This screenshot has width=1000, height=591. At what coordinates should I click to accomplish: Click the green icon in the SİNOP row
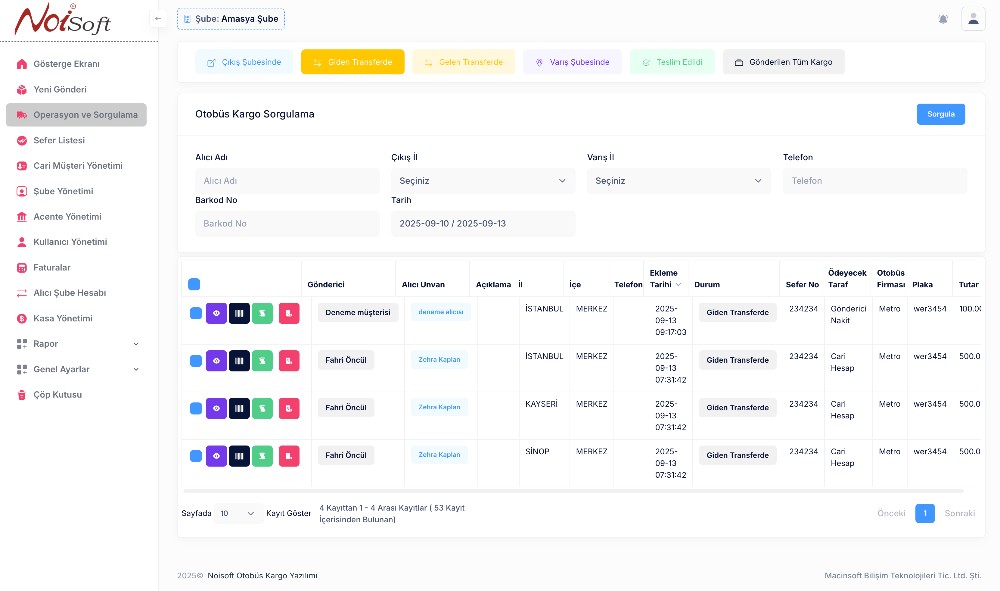click(x=262, y=456)
